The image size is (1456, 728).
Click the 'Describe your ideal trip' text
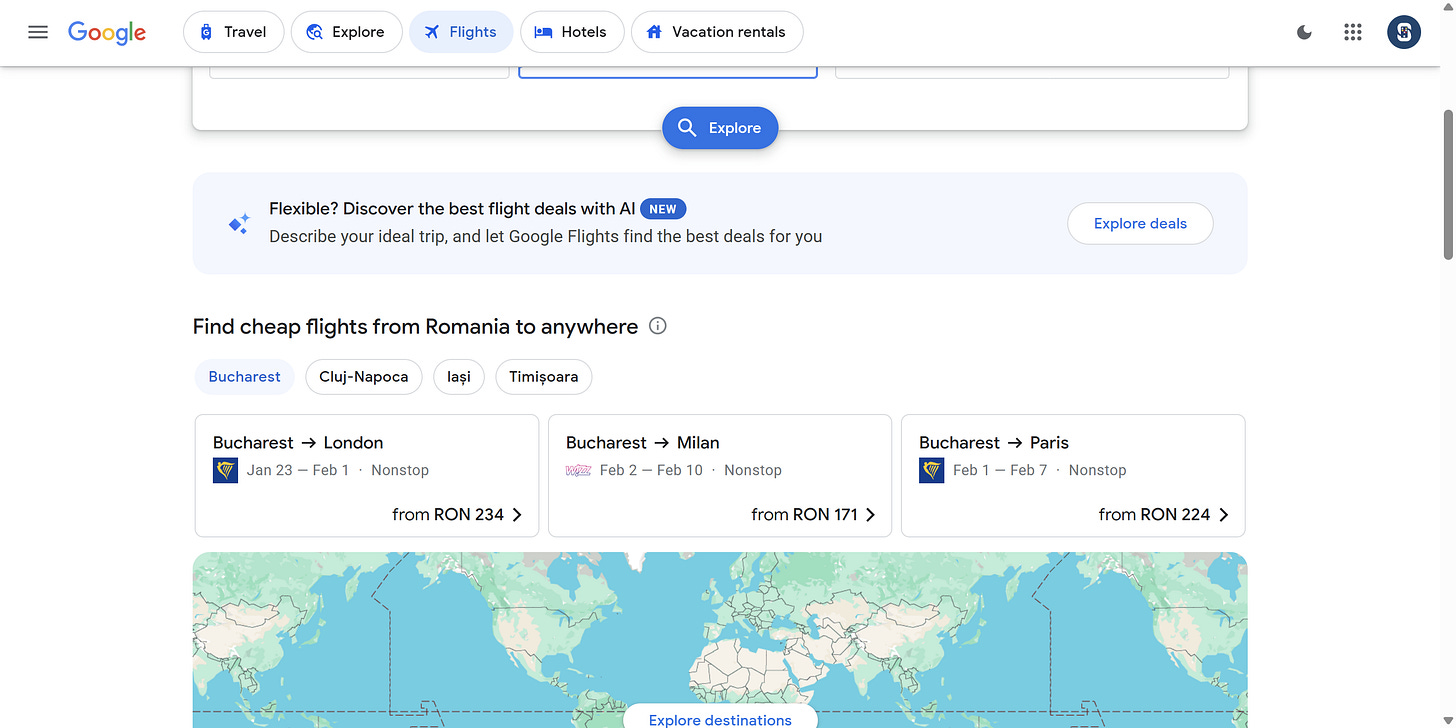tap(546, 237)
